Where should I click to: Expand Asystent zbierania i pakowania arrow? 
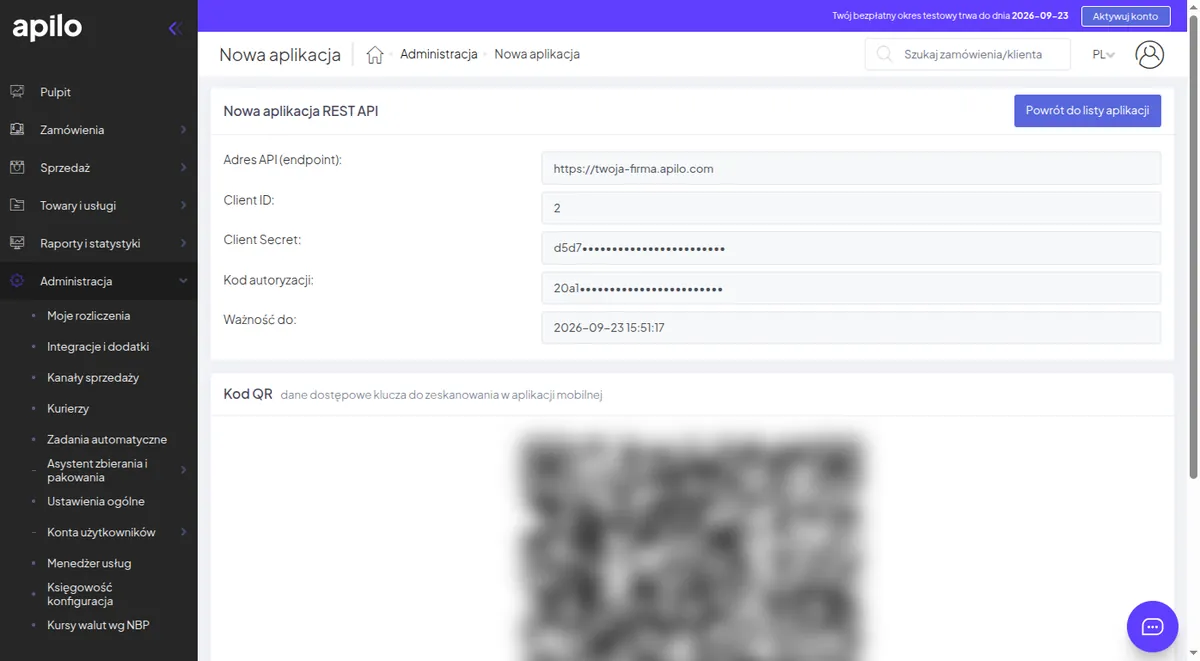pyautogui.click(x=183, y=470)
